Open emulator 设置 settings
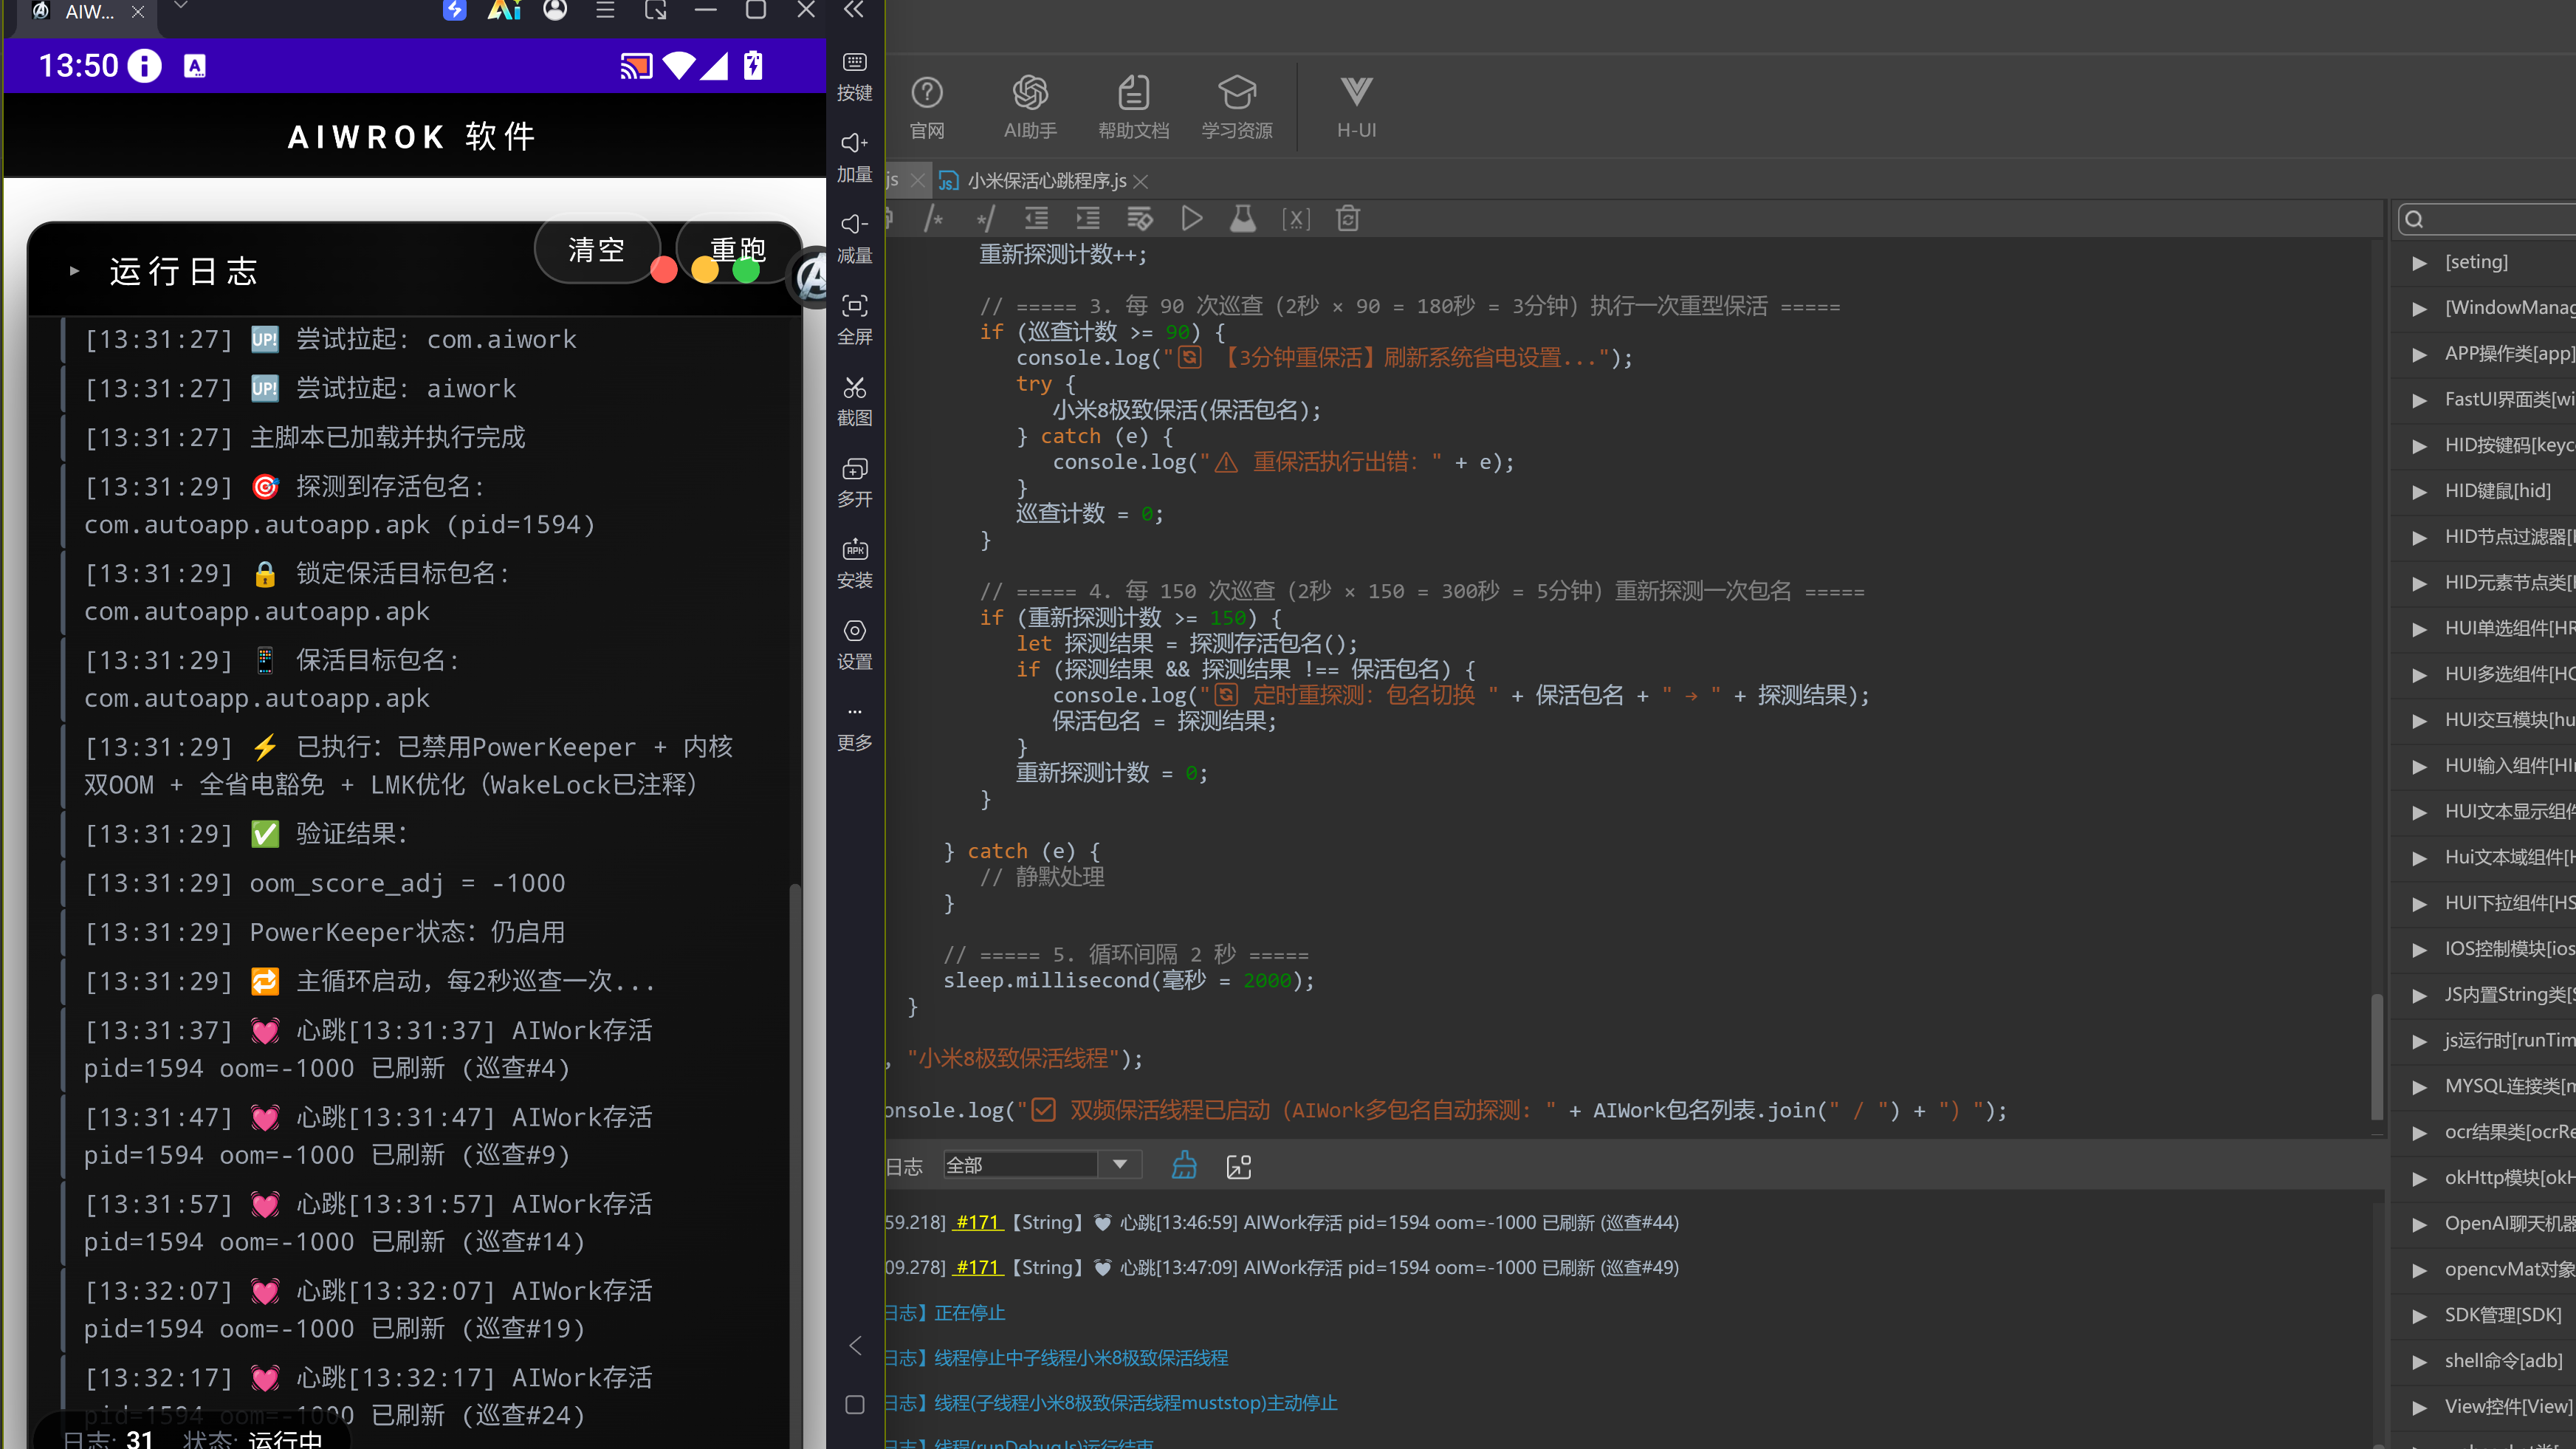 tap(855, 644)
